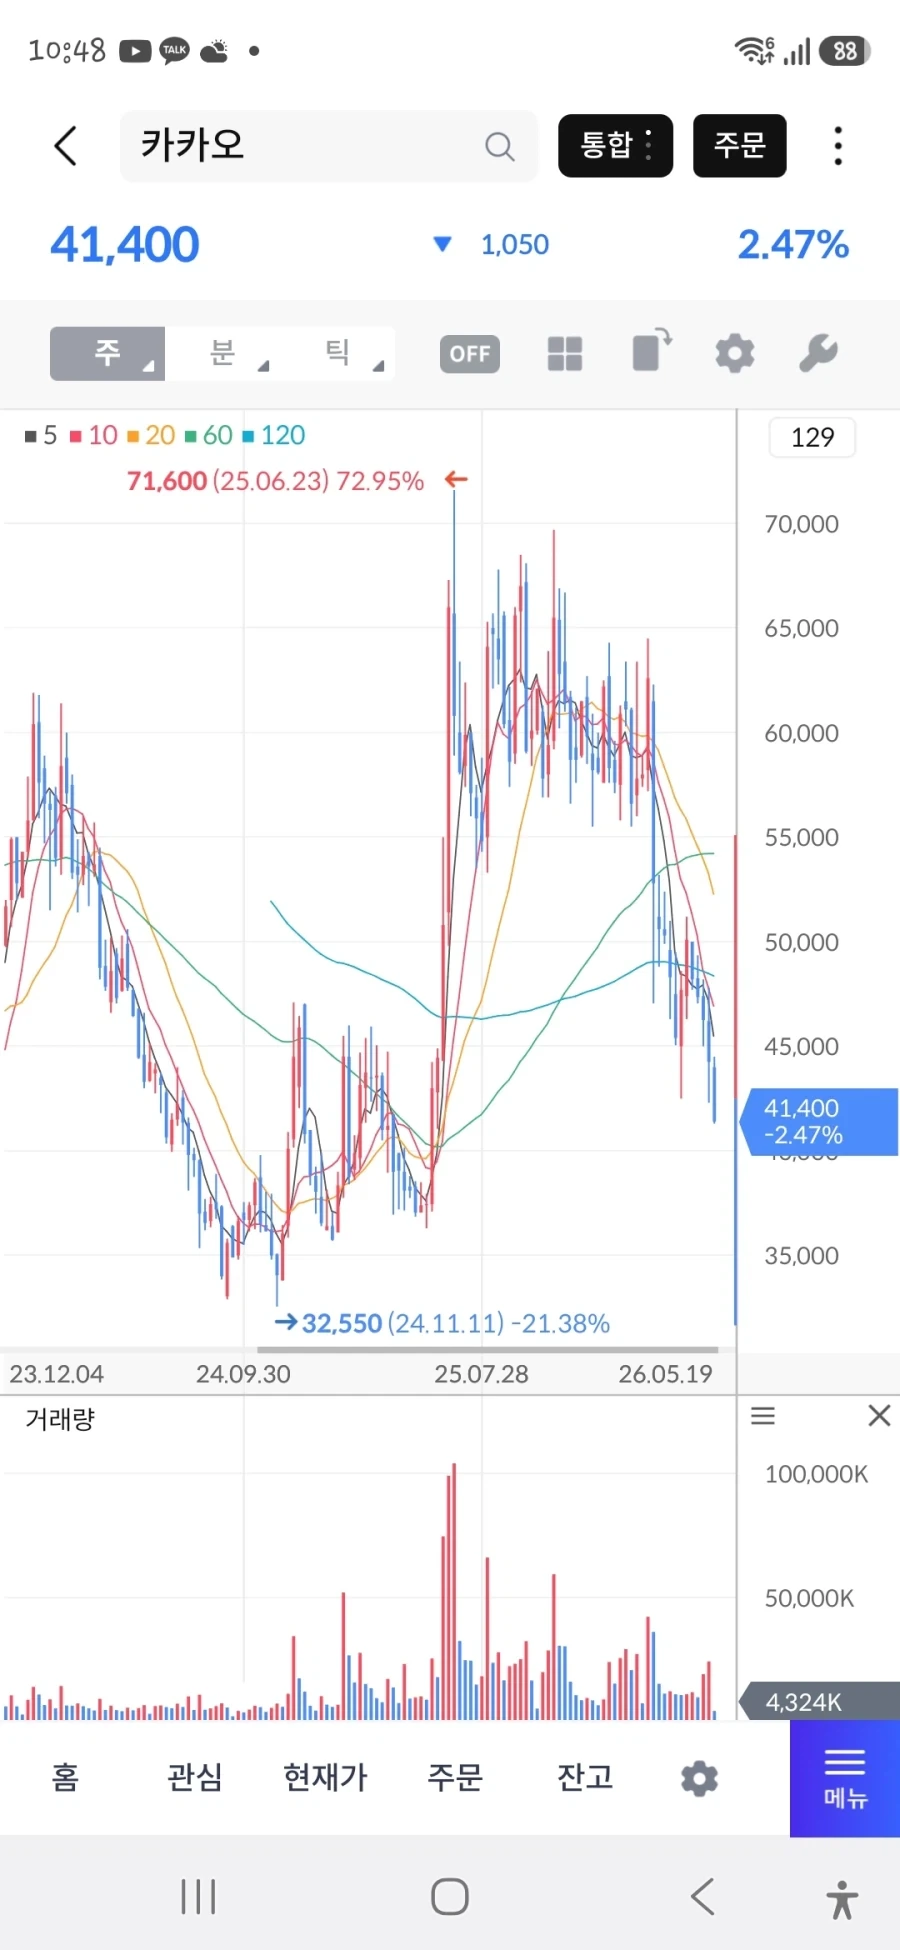Image resolution: width=900 pixels, height=1950 pixels.
Task: Tap the weather notification icon
Action: tap(215, 50)
